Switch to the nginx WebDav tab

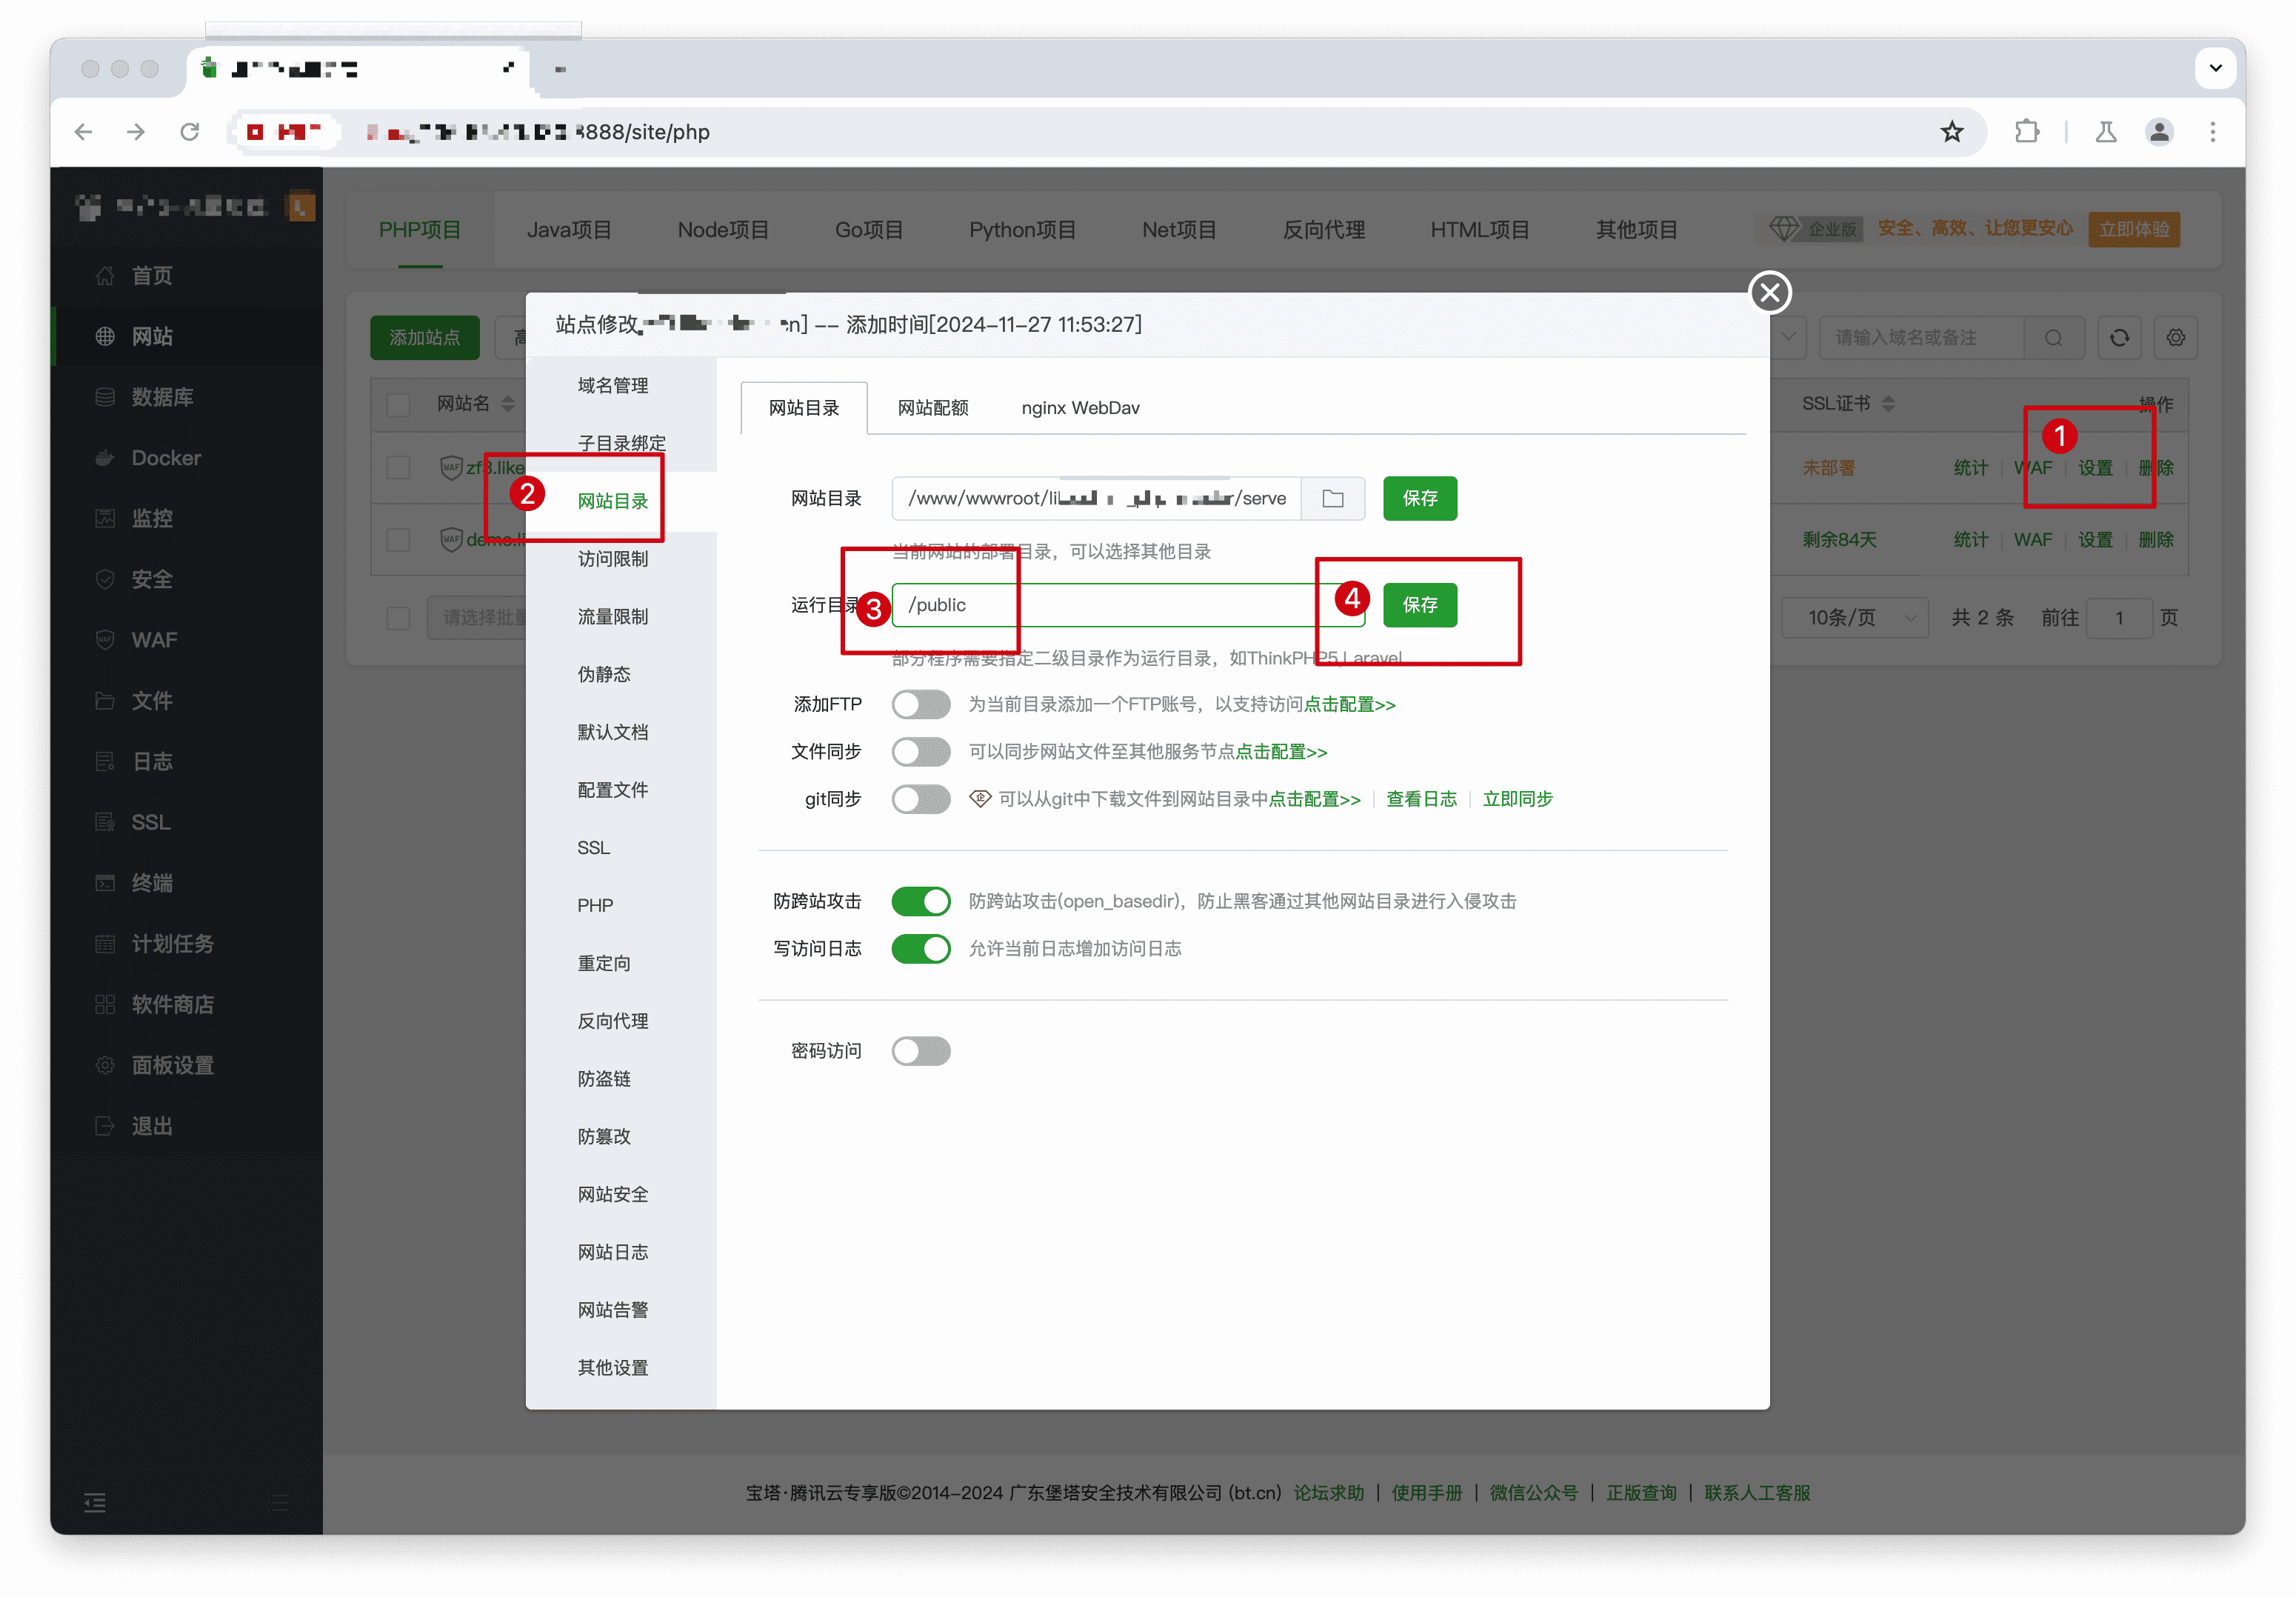coord(1080,408)
